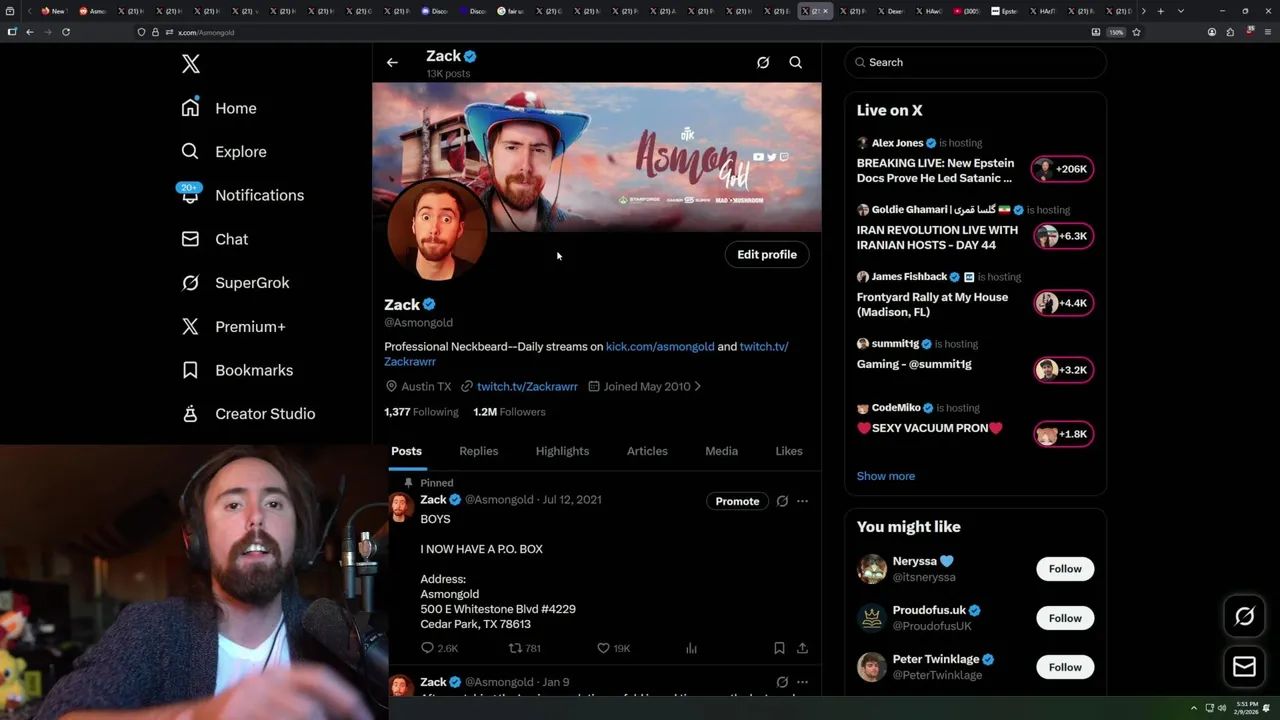
Task: Open the floating Grok button at bottom right
Action: (x=1244, y=617)
